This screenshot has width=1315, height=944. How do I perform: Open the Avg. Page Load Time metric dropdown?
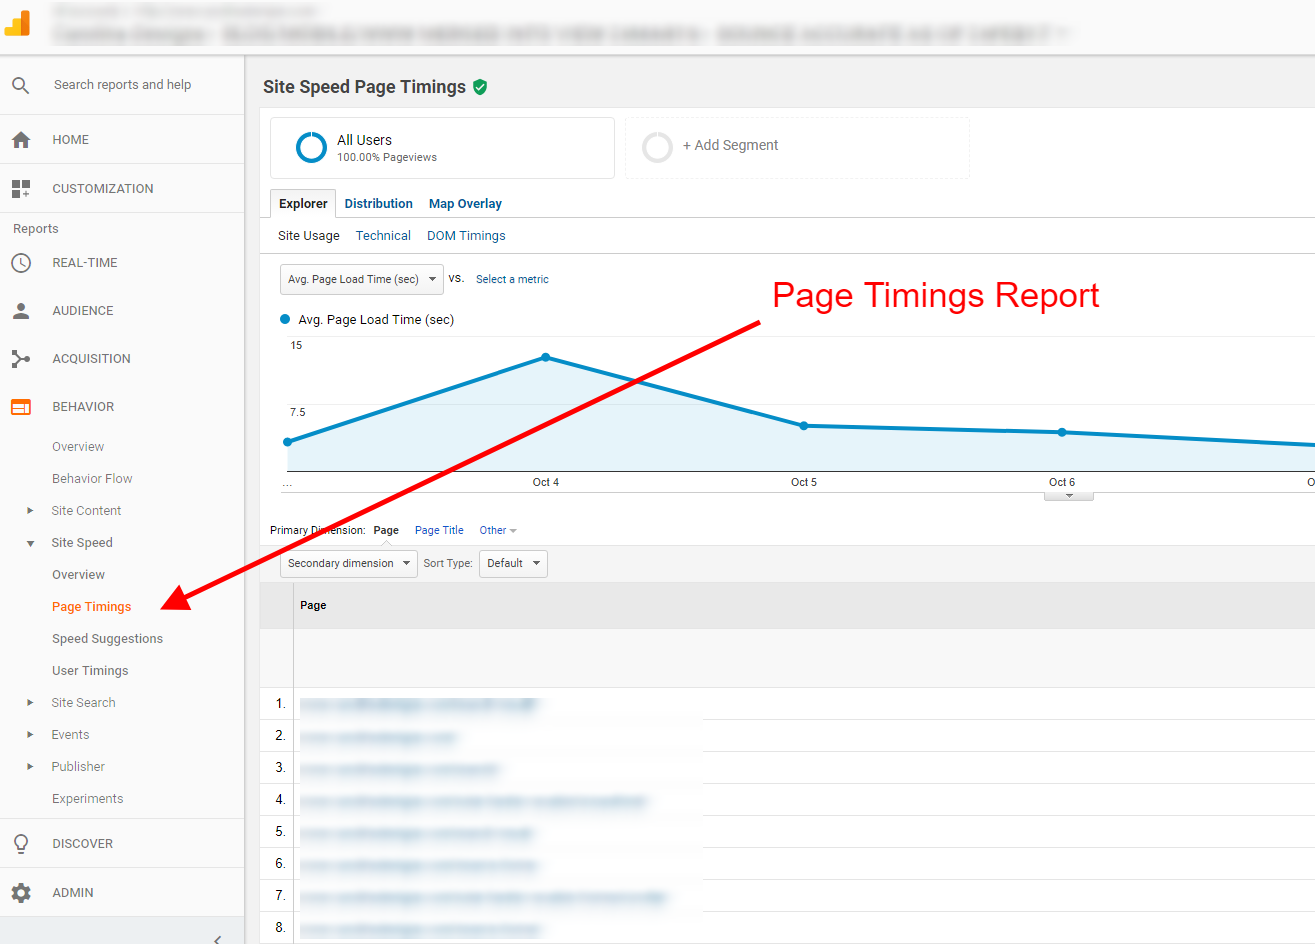tap(361, 279)
